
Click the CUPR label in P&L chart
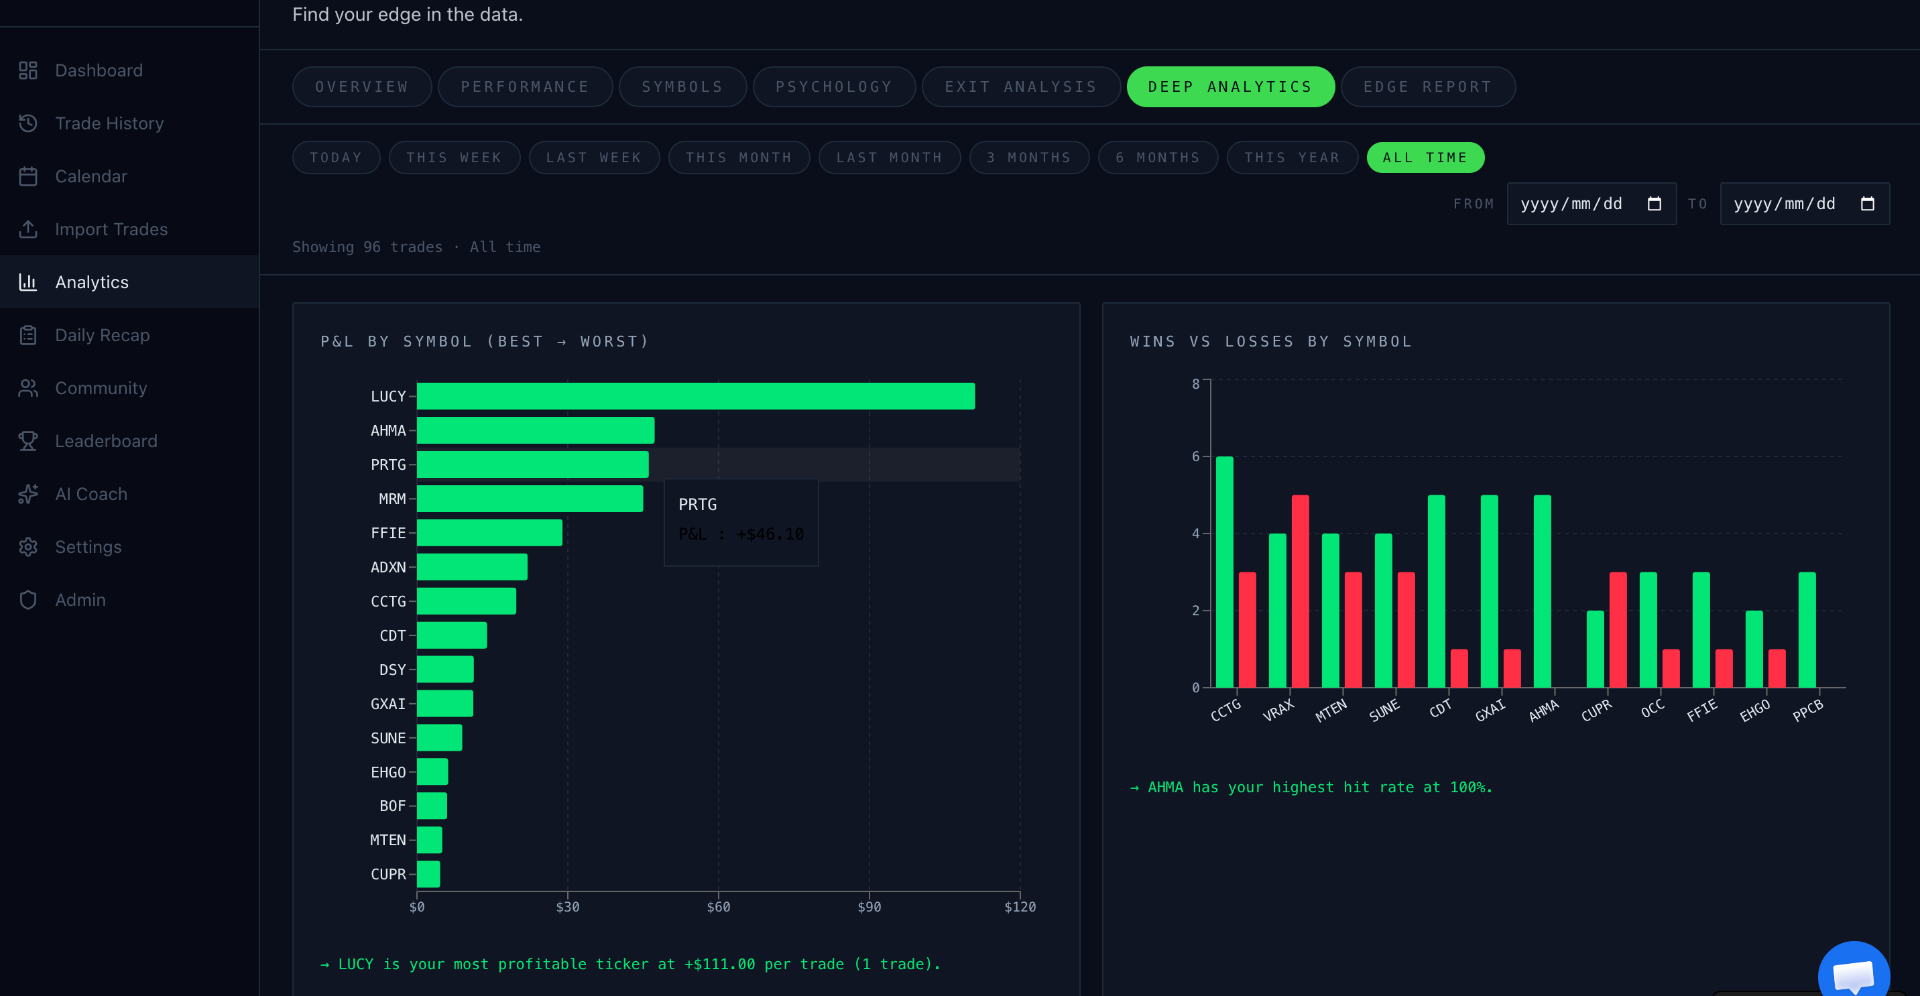click(x=388, y=874)
